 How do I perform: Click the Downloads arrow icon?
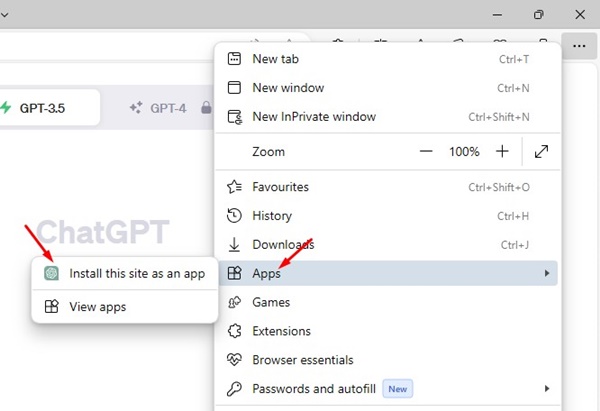click(x=234, y=245)
